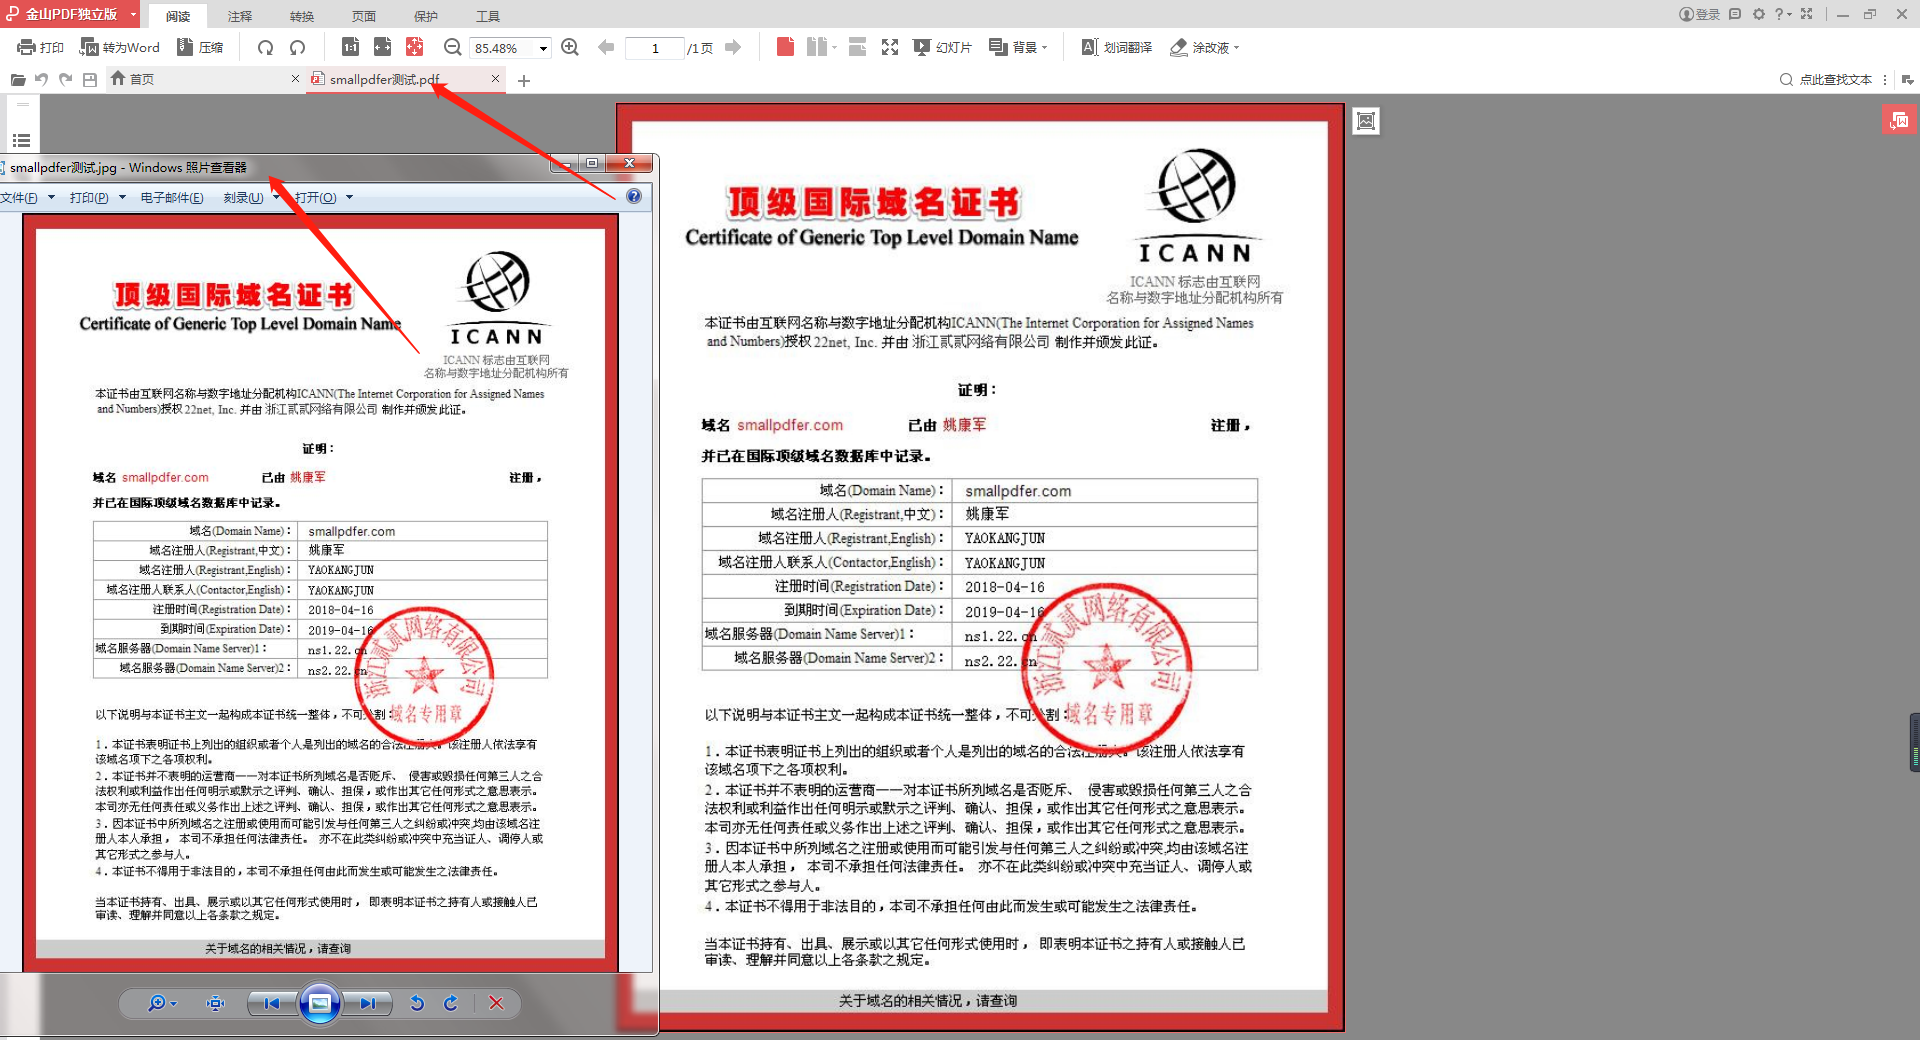Open the zoom level 85.48% dropdown
Viewport: 1920px width, 1040px height.
tap(544, 48)
